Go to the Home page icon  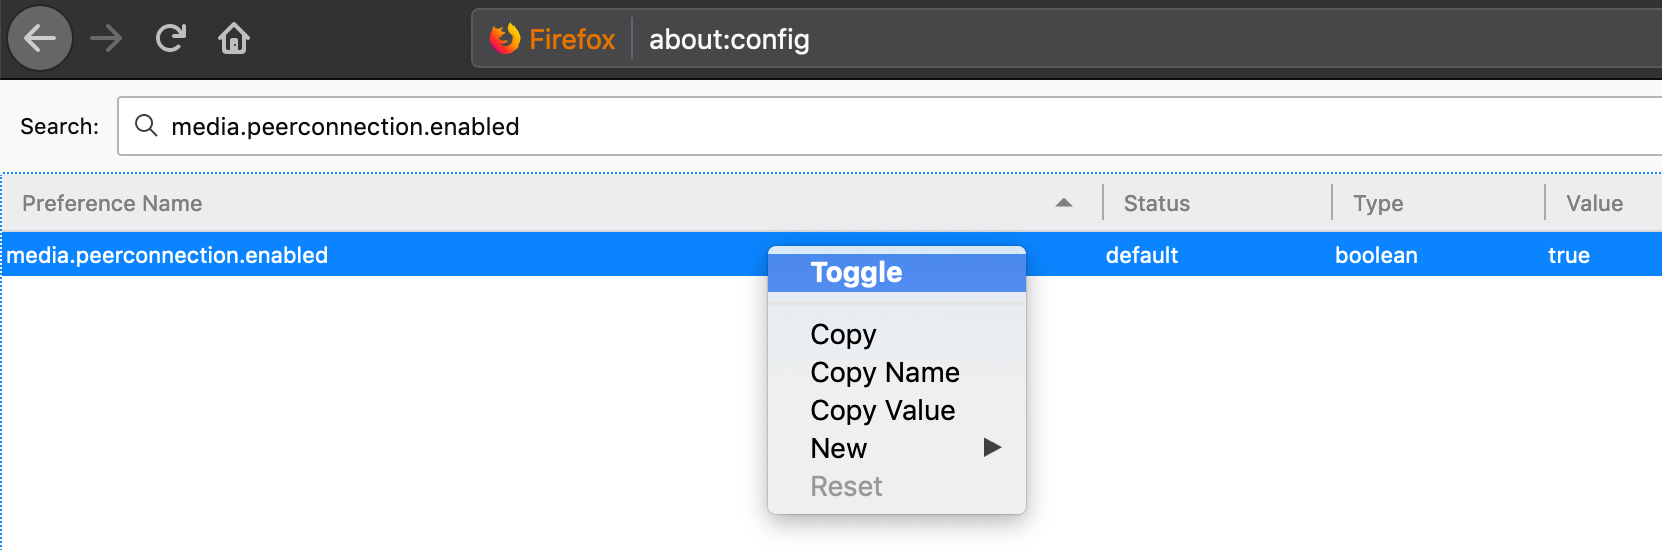point(234,39)
